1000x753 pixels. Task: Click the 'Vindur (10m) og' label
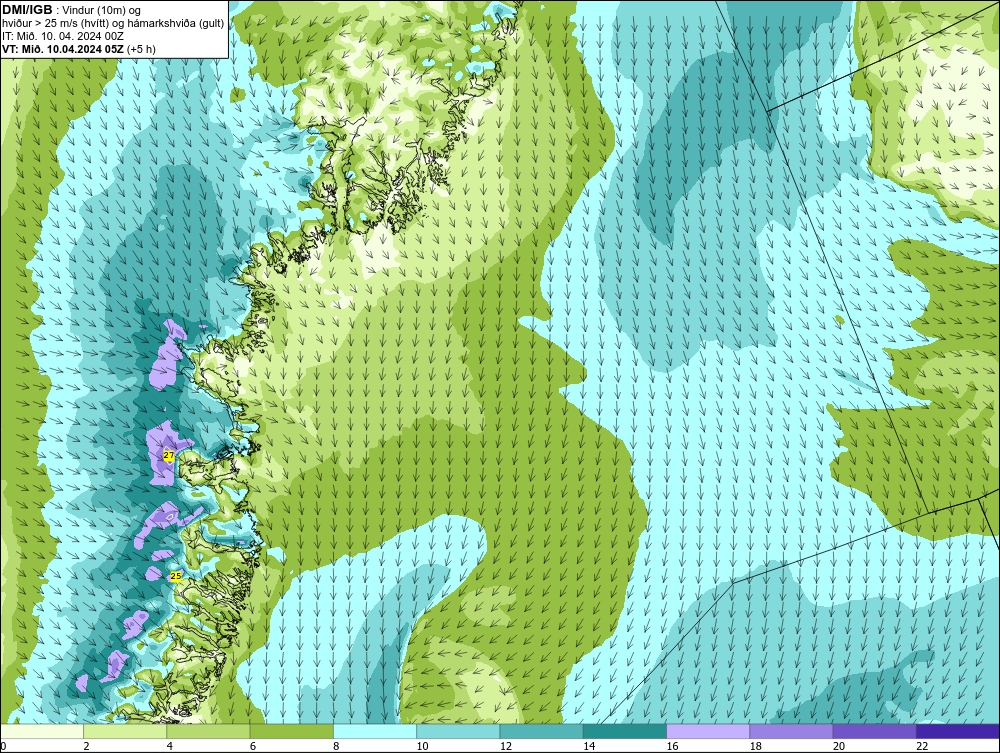point(101,11)
